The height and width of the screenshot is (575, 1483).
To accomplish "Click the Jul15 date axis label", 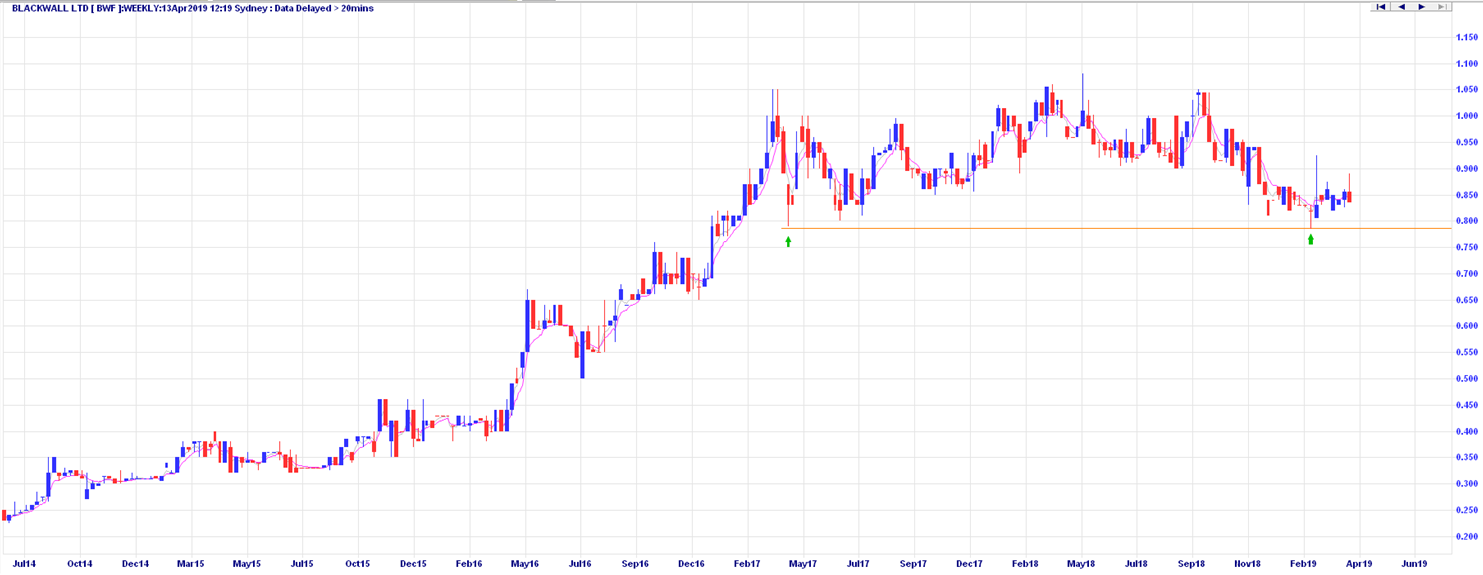I will tap(302, 564).
